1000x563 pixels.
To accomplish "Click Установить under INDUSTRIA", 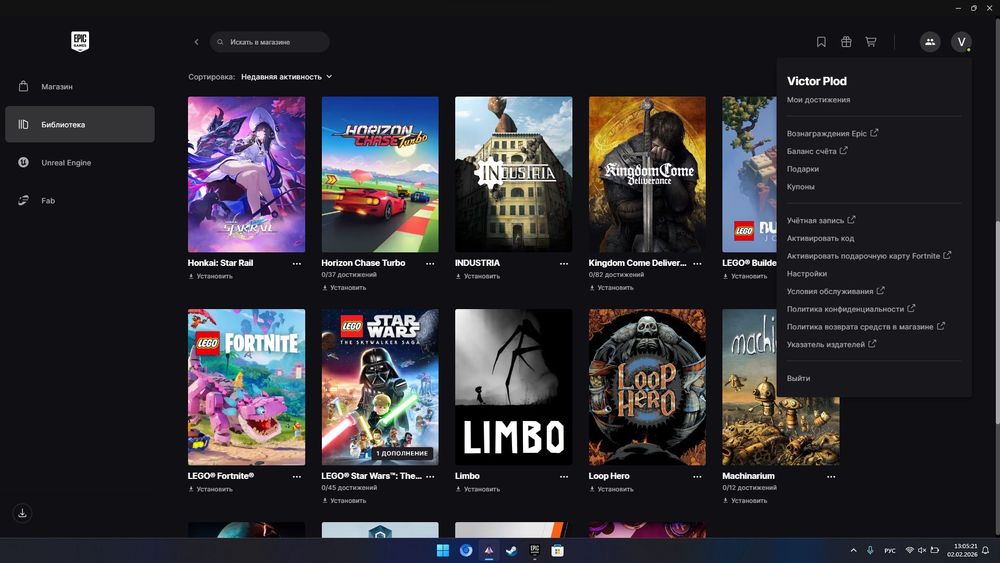I will tap(478, 277).
